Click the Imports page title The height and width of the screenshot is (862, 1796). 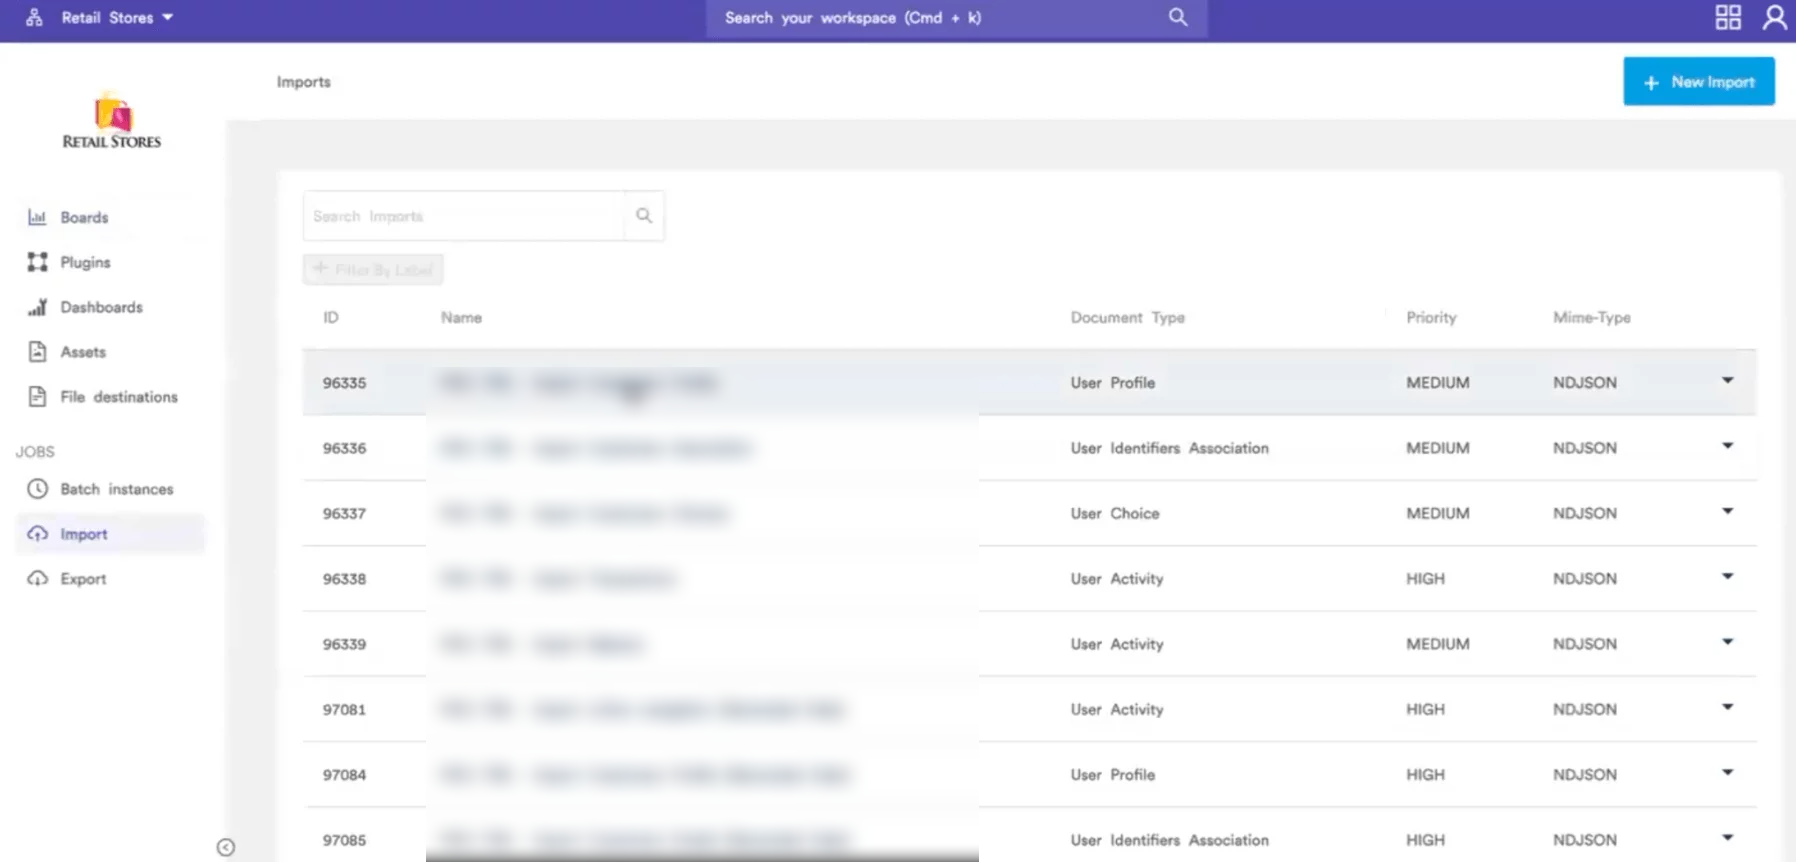(303, 82)
